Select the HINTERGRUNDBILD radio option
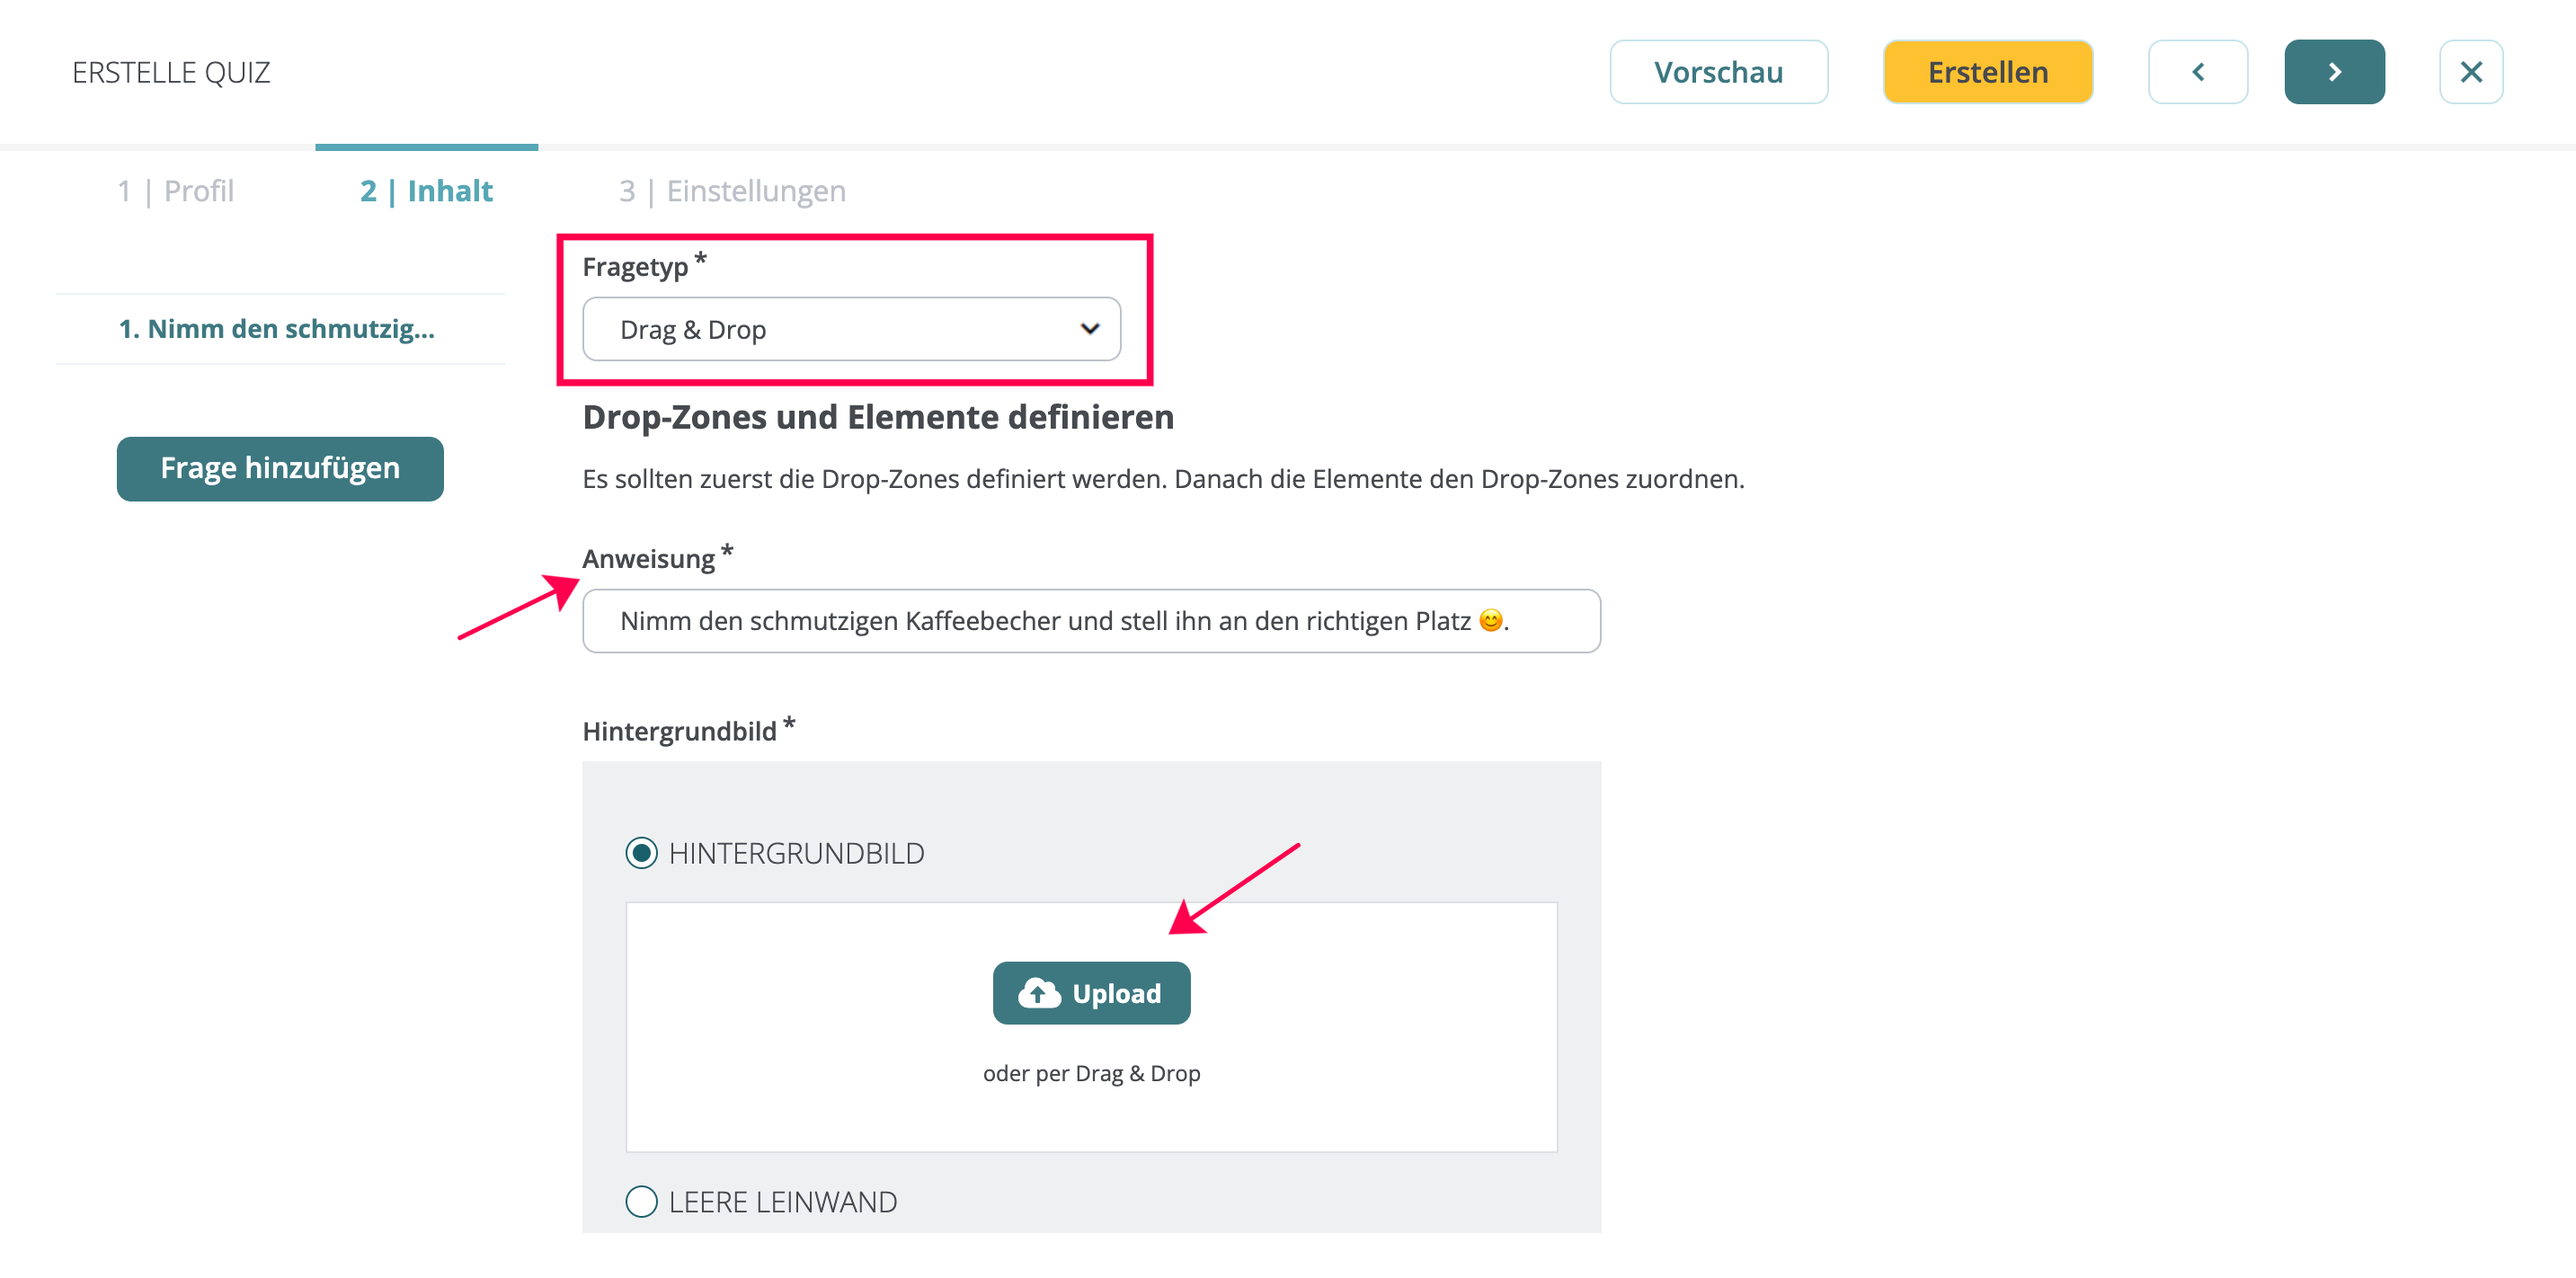The width and height of the screenshot is (2576, 1278). [x=641, y=853]
